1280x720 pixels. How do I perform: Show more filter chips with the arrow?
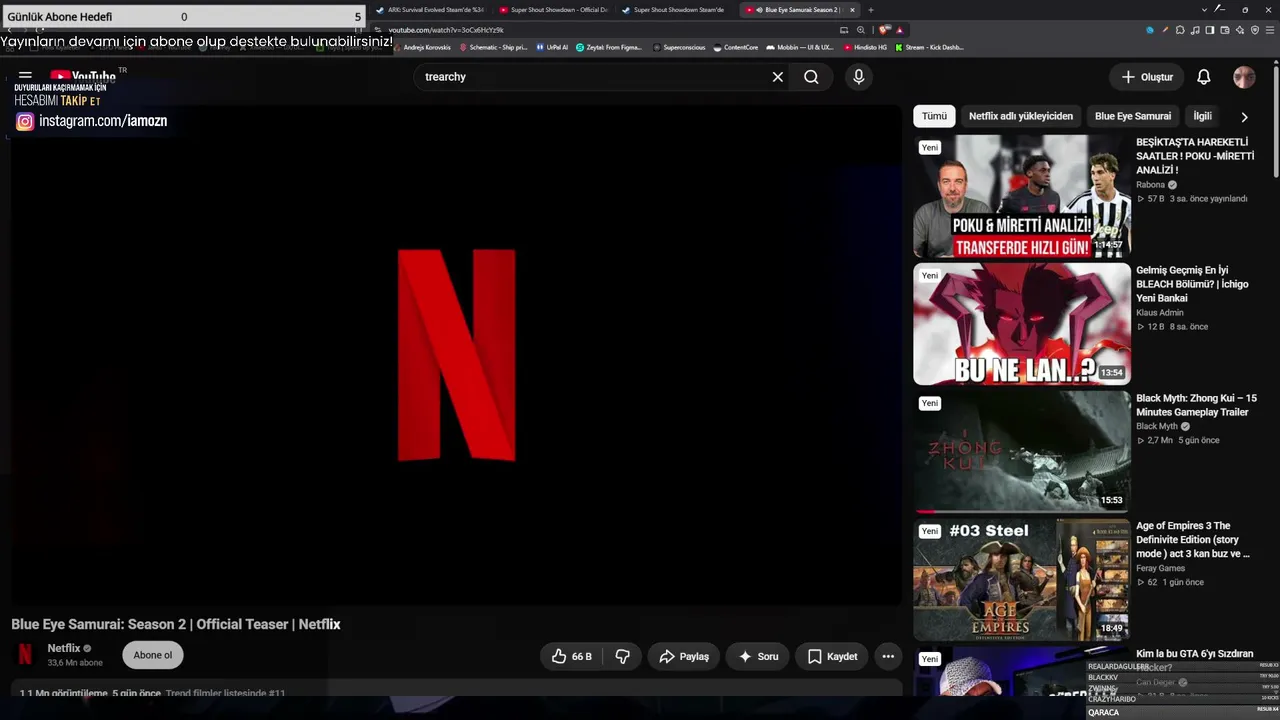tap(1244, 116)
